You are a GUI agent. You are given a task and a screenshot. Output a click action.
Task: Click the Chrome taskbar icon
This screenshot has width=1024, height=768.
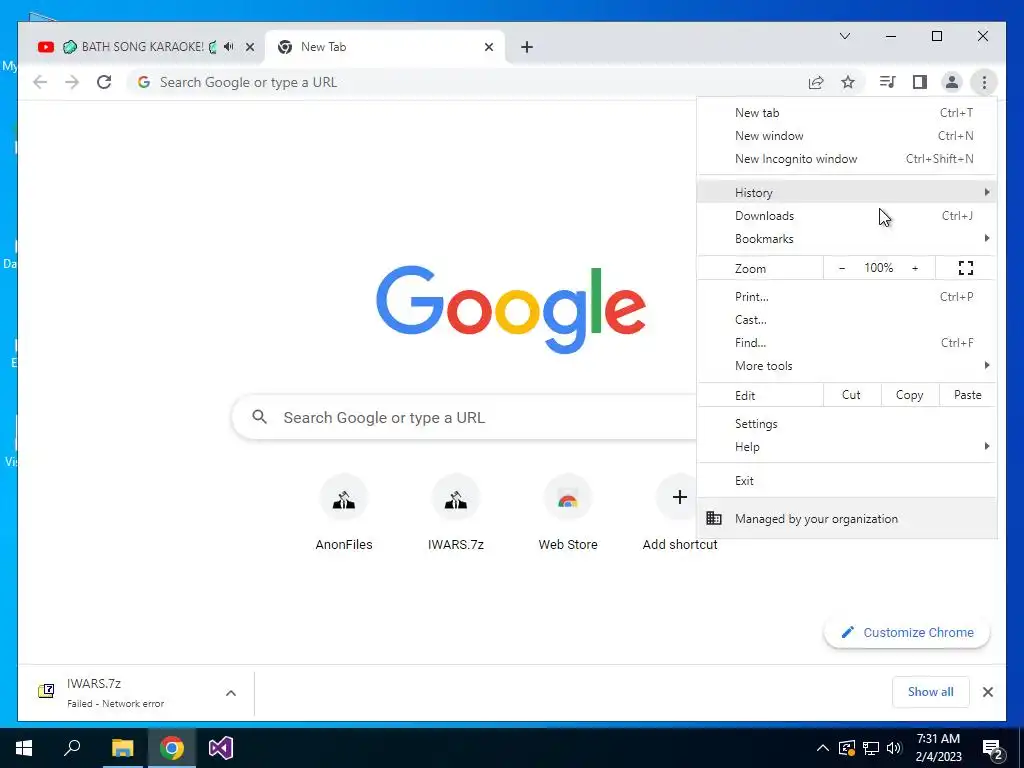[x=172, y=748]
